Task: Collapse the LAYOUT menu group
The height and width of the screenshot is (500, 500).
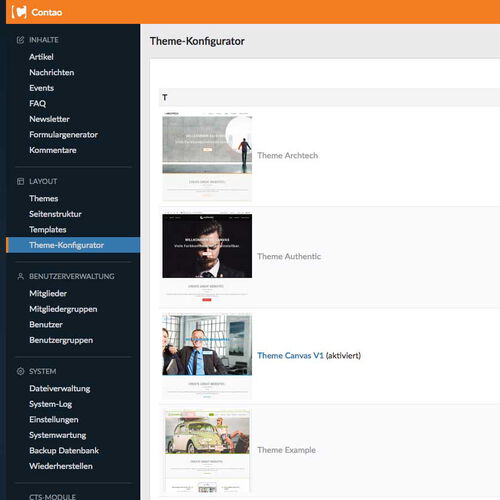Action: 43,181
